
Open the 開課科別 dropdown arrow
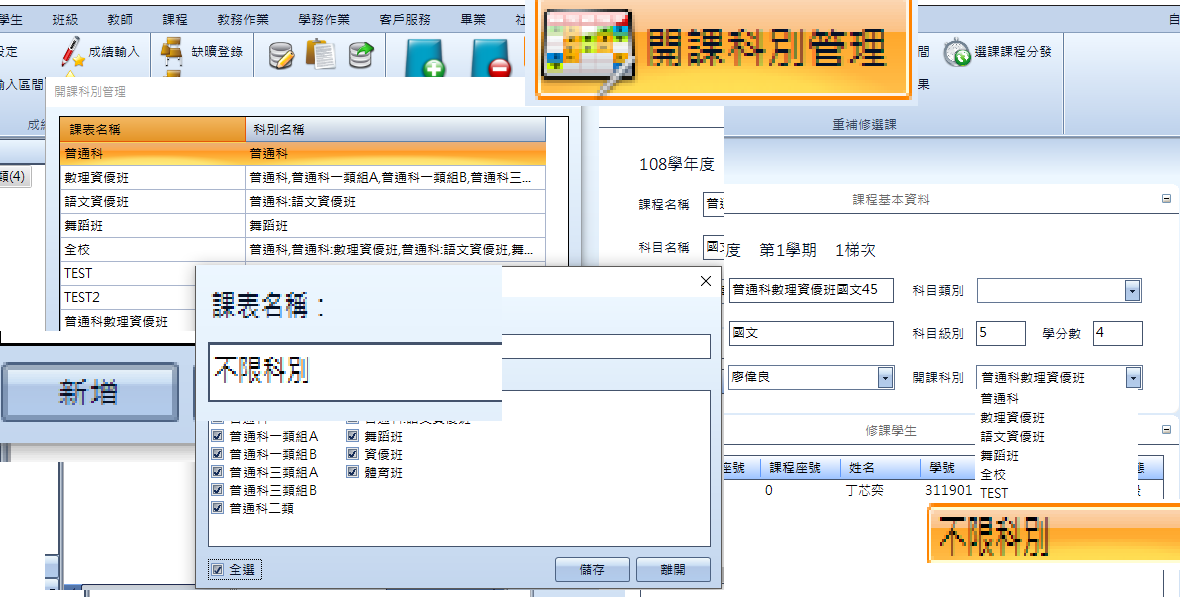[x=1133, y=378]
